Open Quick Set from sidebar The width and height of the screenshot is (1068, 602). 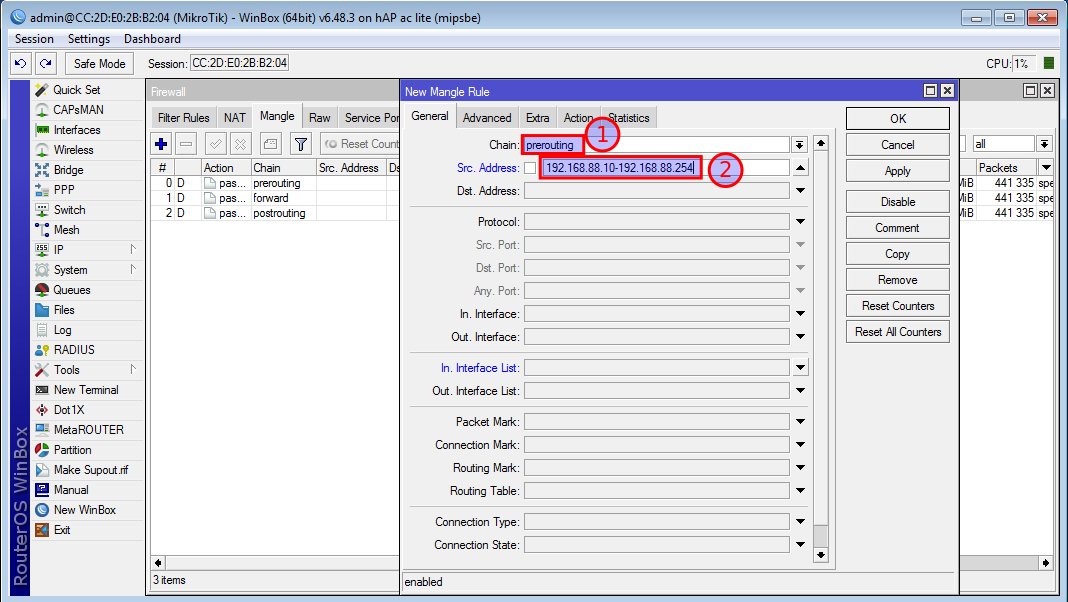[x=76, y=90]
